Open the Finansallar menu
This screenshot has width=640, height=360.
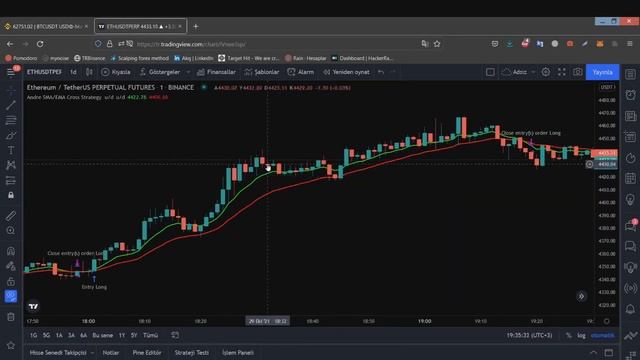click(x=216, y=72)
